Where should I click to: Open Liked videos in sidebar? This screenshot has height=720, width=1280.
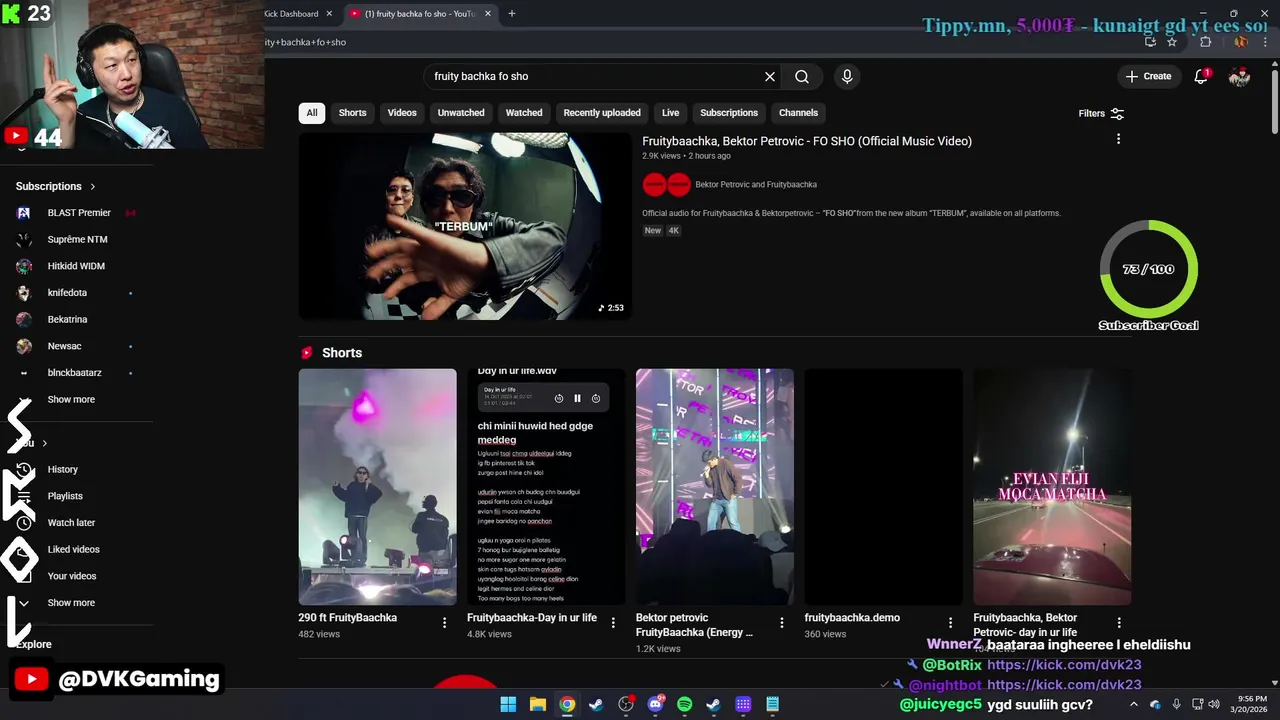(73, 549)
